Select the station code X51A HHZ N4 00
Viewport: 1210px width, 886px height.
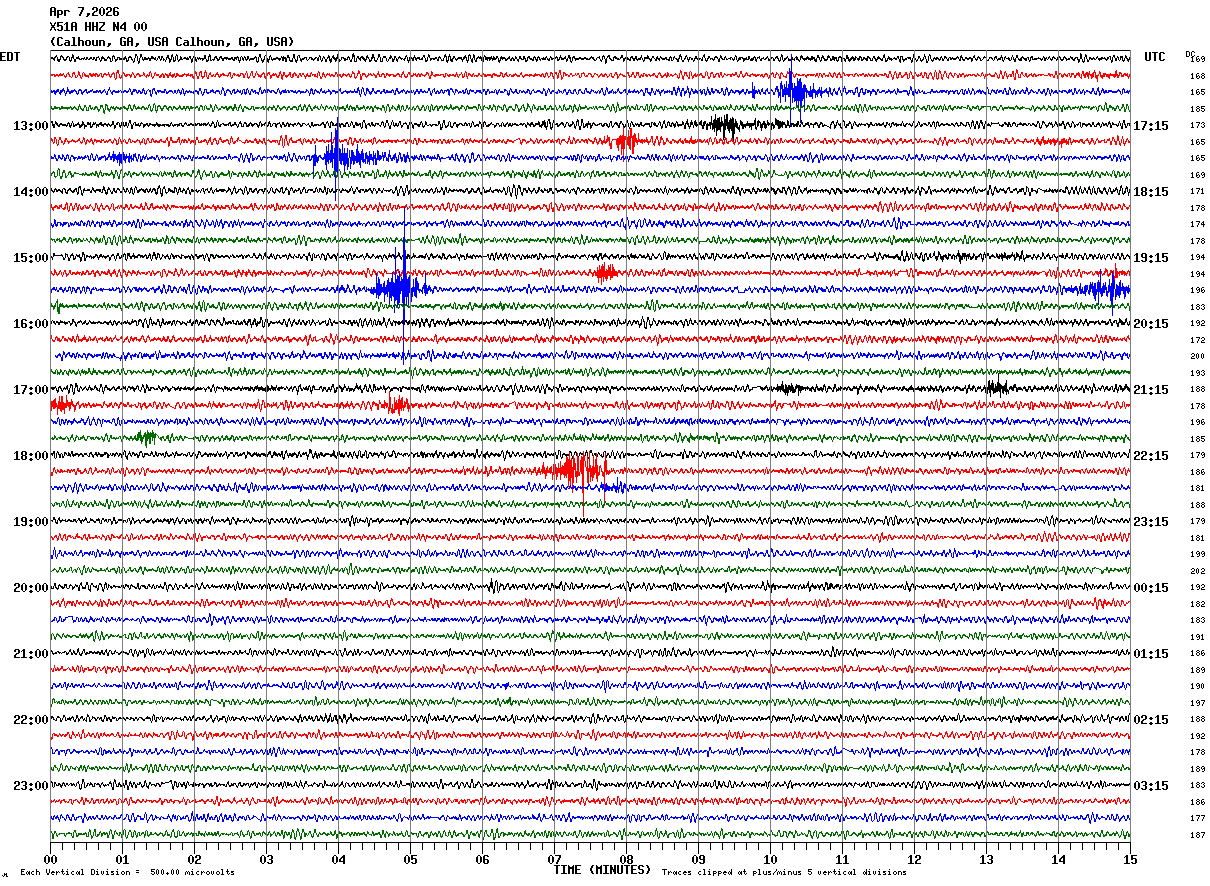98,27
